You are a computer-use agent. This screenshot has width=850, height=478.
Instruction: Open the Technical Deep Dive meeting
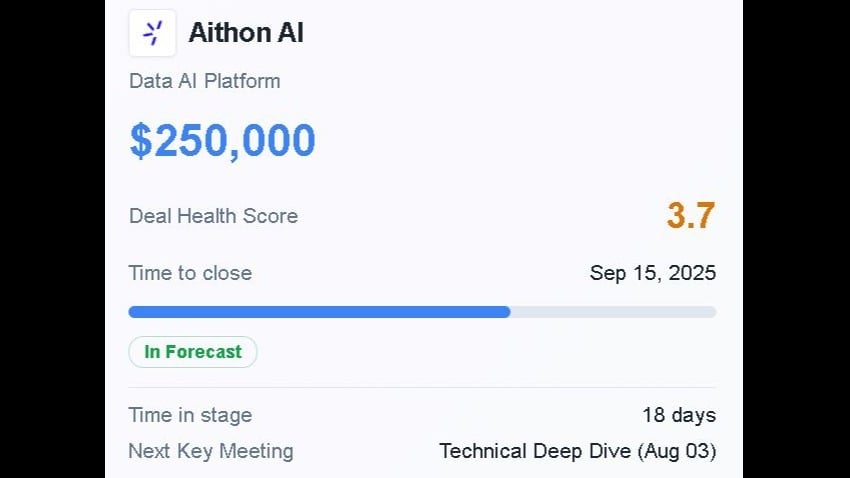(537, 451)
